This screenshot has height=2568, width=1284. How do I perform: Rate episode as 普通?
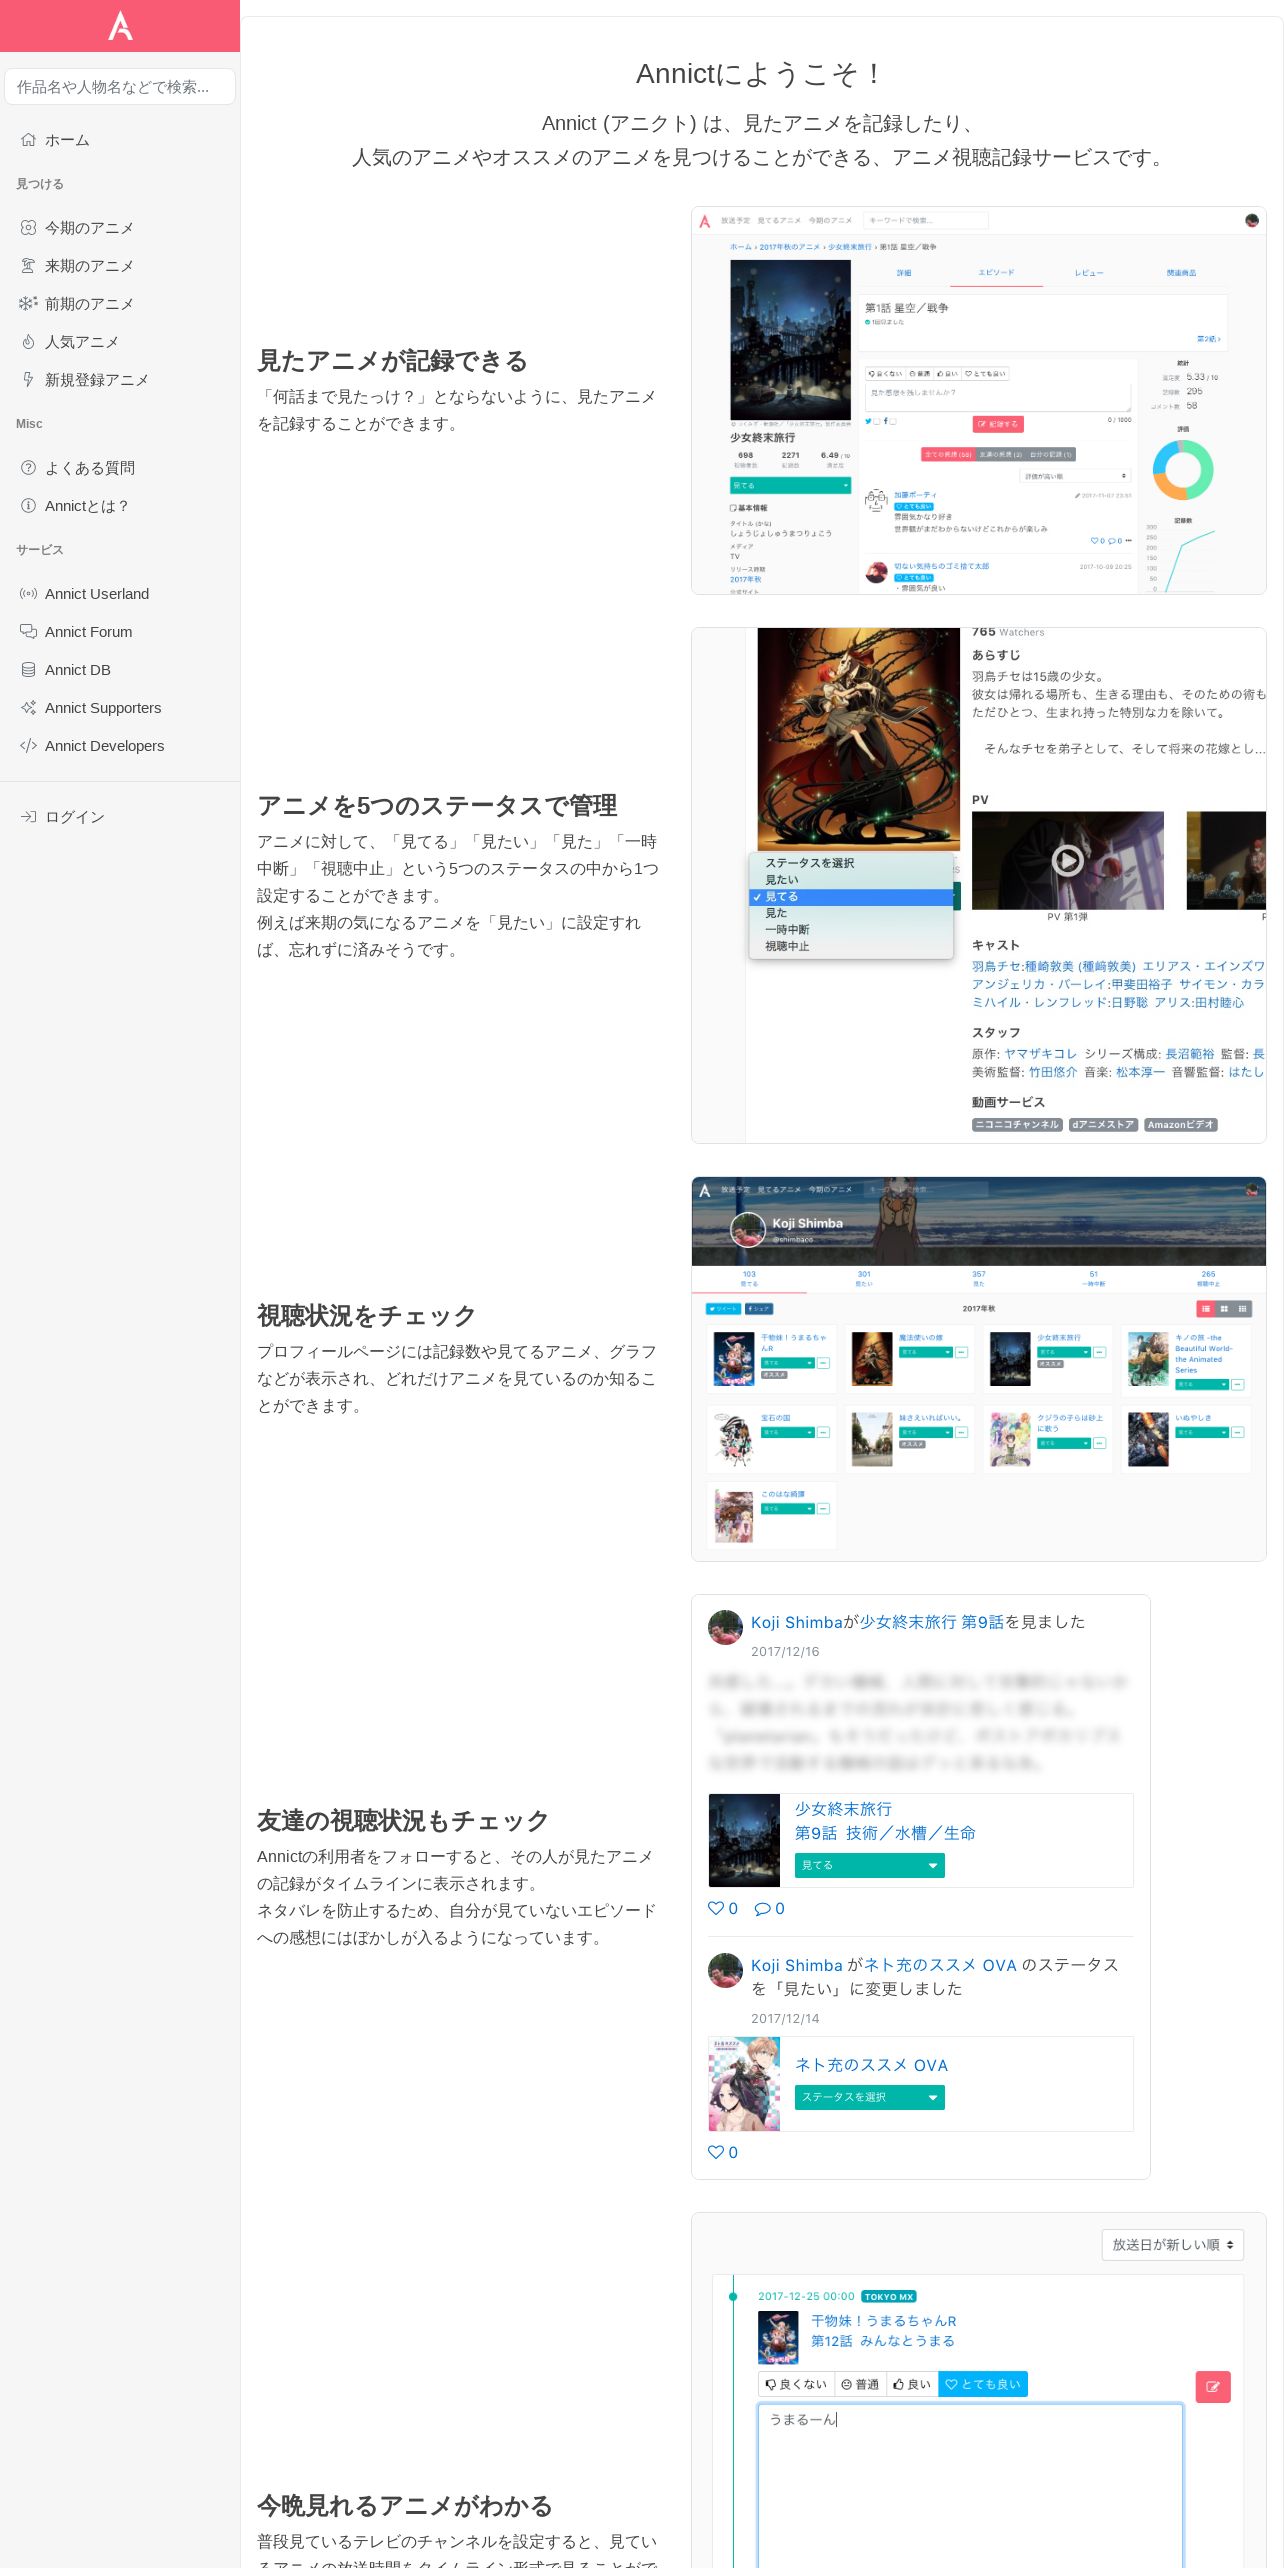click(x=860, y=2384)
